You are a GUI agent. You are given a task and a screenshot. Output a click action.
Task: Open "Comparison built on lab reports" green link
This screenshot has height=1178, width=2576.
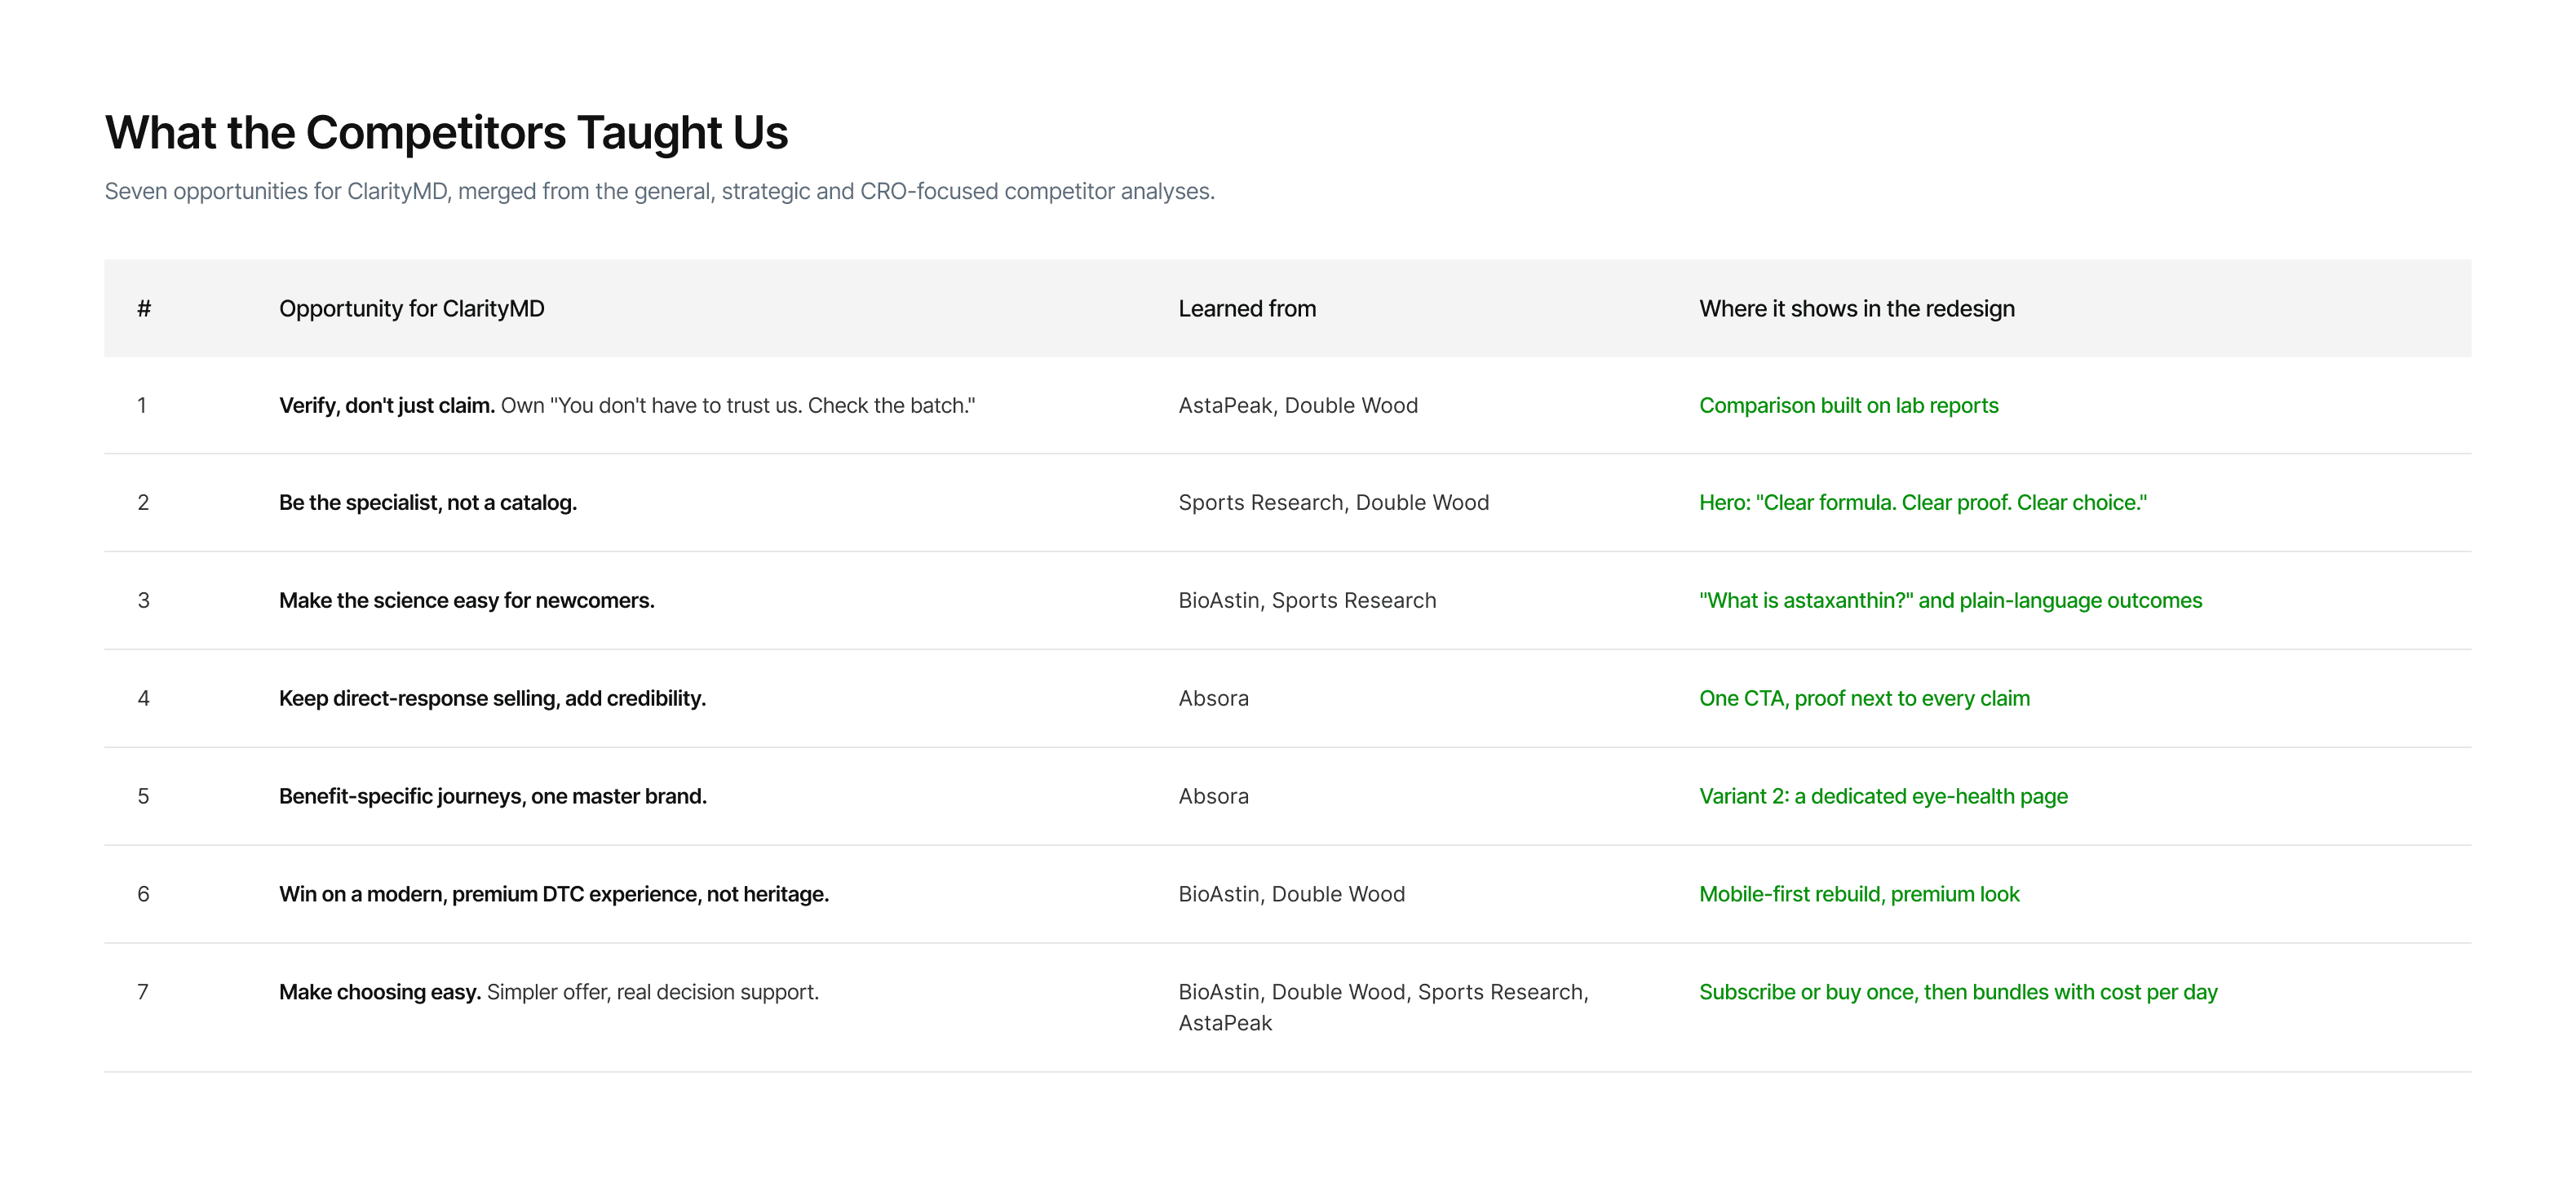1849,406
